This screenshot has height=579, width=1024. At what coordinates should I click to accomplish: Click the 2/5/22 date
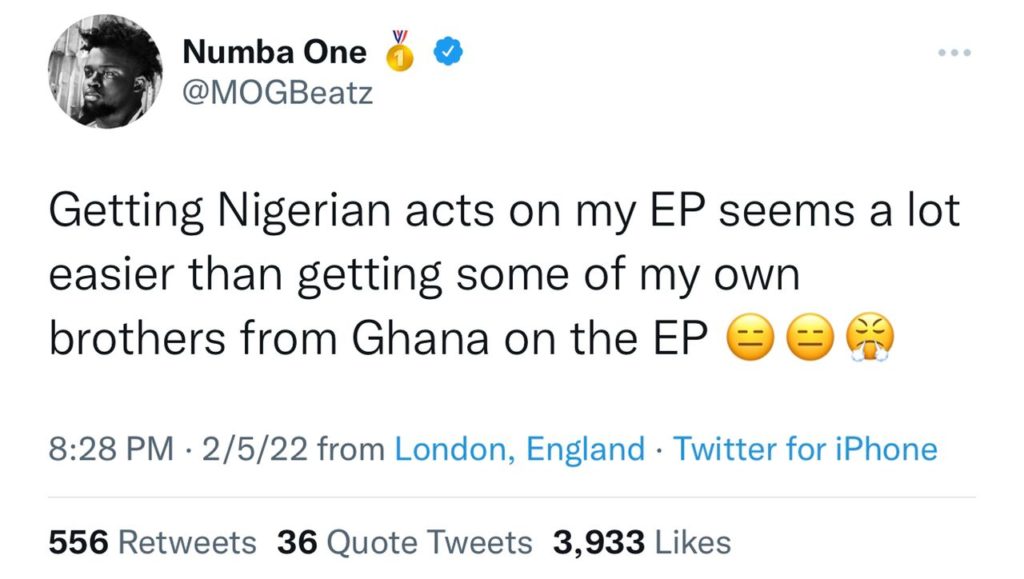(x=255, y=449)
